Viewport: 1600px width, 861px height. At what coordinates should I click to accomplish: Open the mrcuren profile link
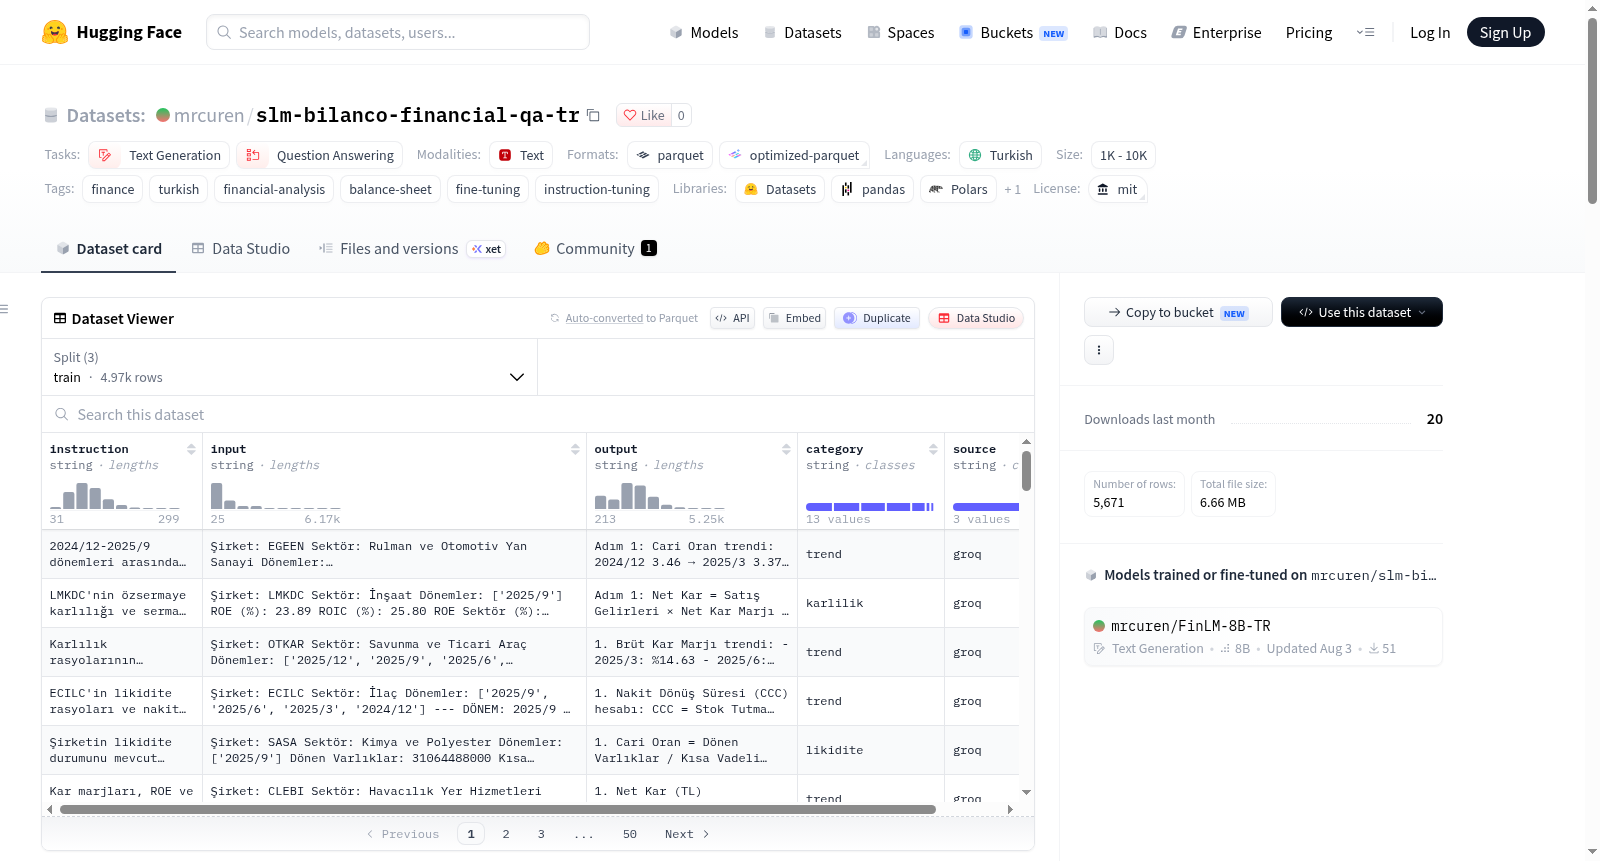pyautogui.click(x=208, y=115)
